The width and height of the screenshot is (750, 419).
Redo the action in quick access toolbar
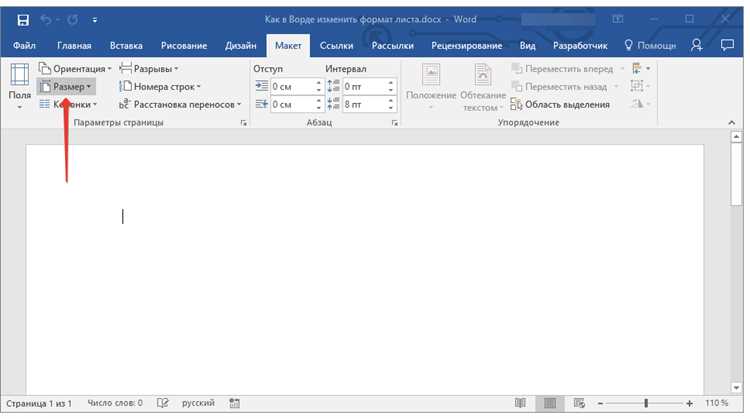pos(73,20)
